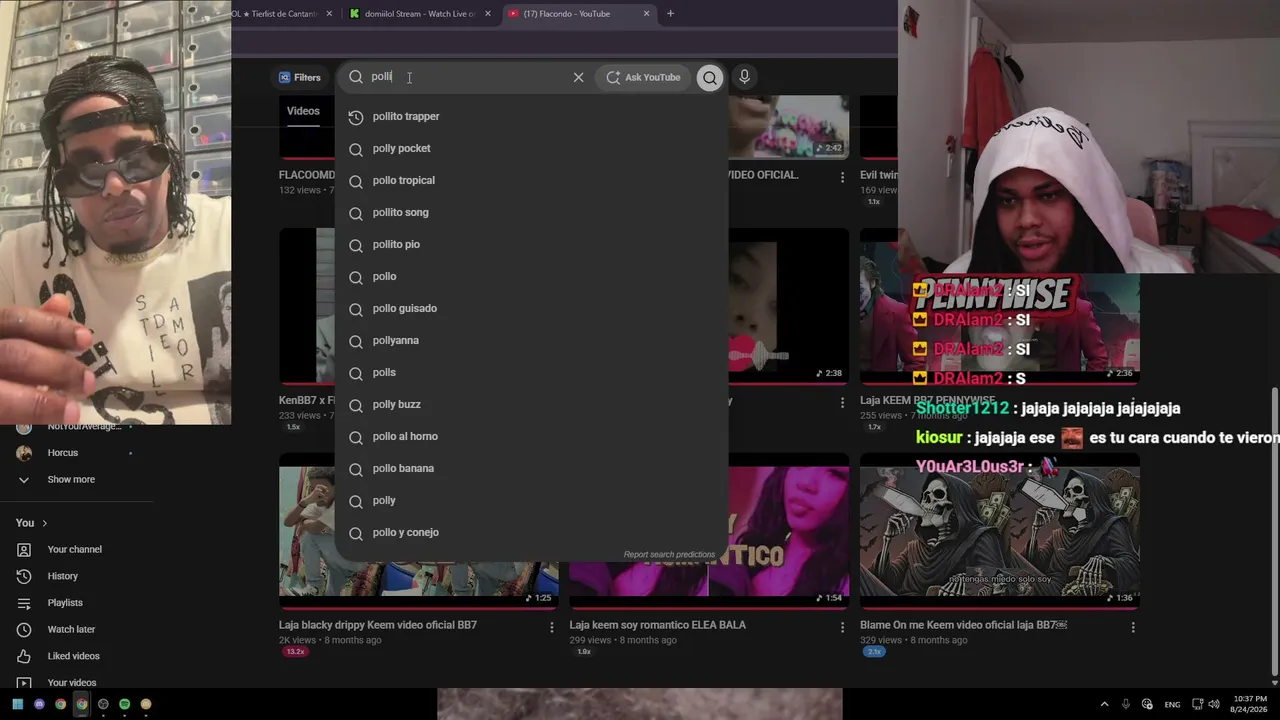Open History in the sidebar
This screenshot has width=1280, height=720.
tap(62, 576)
